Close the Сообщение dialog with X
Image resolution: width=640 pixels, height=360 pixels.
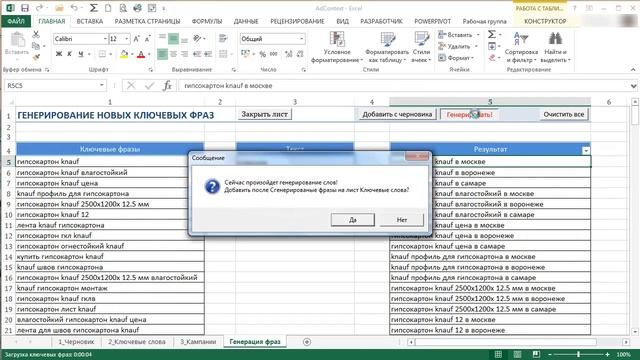point(417,156)
